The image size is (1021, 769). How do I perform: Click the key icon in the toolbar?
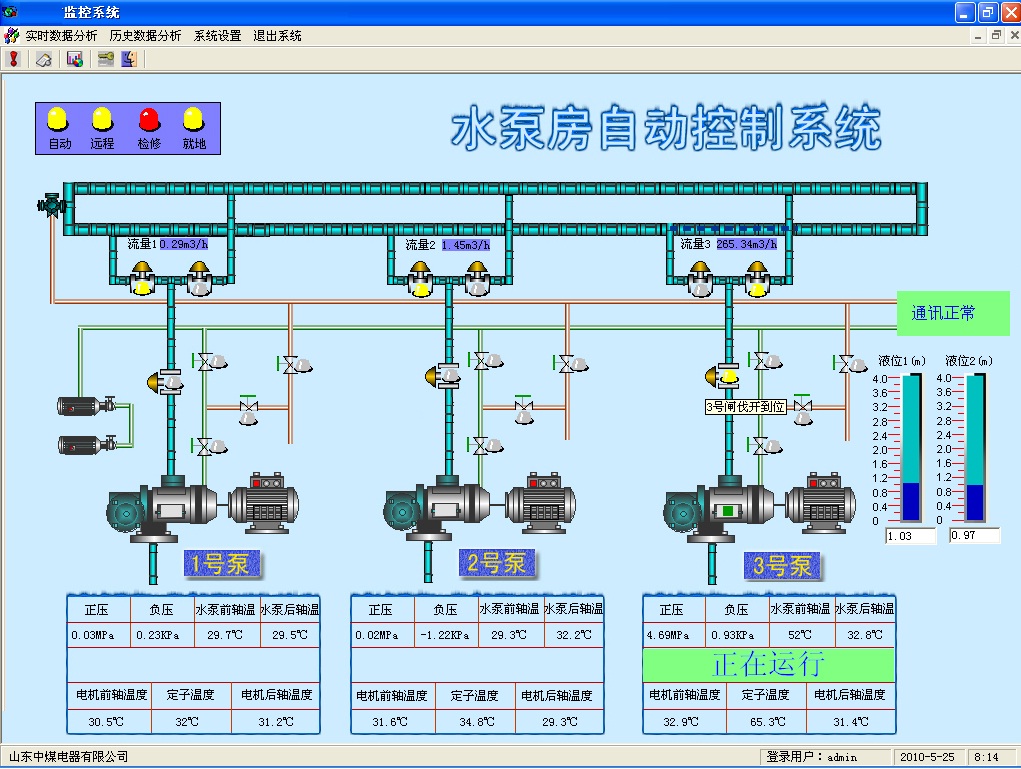pos(105,59)
